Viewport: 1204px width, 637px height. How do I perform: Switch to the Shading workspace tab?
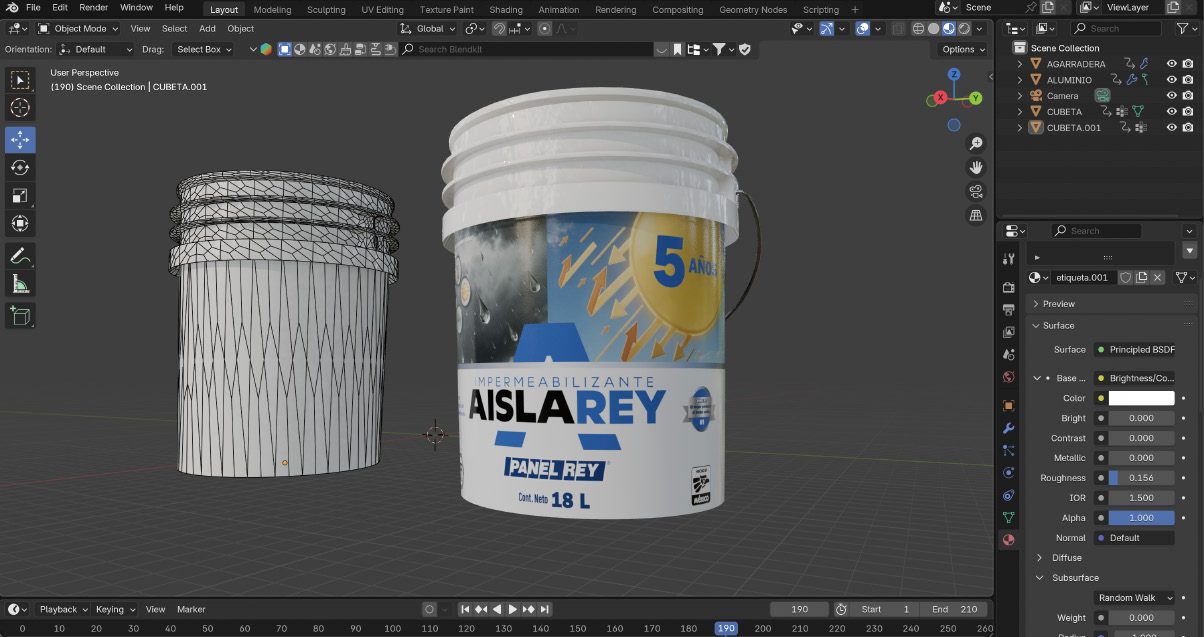click(x=506, y=9)
